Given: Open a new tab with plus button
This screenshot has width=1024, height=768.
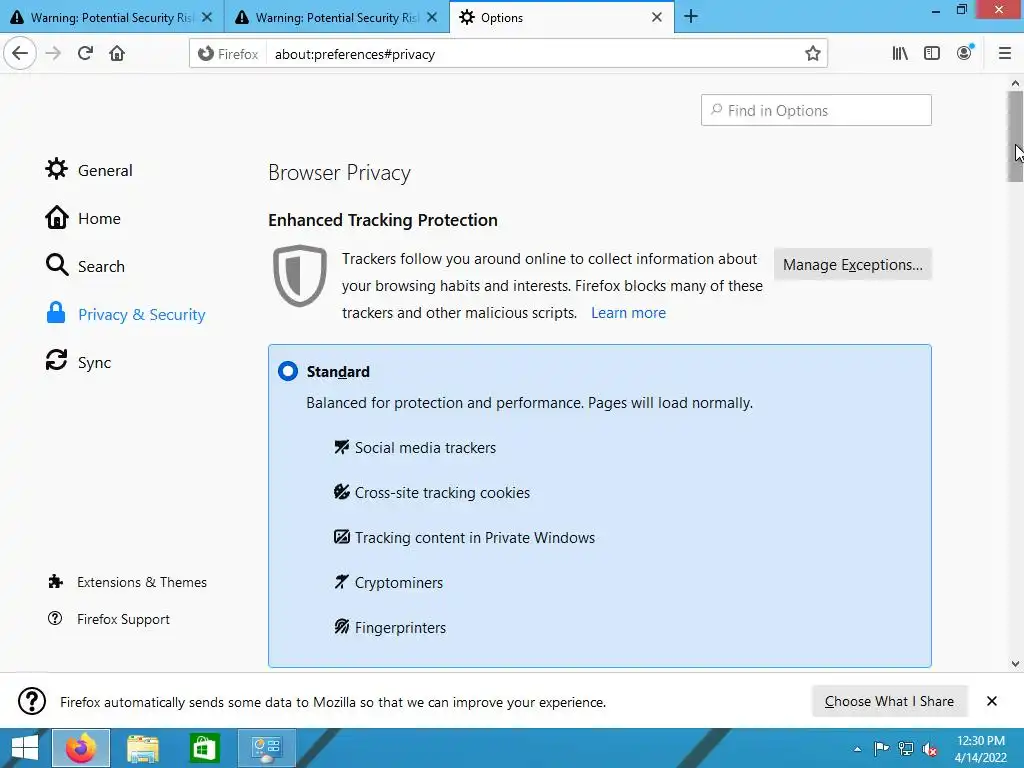Looking at the screenshot, I should (691, 17).
